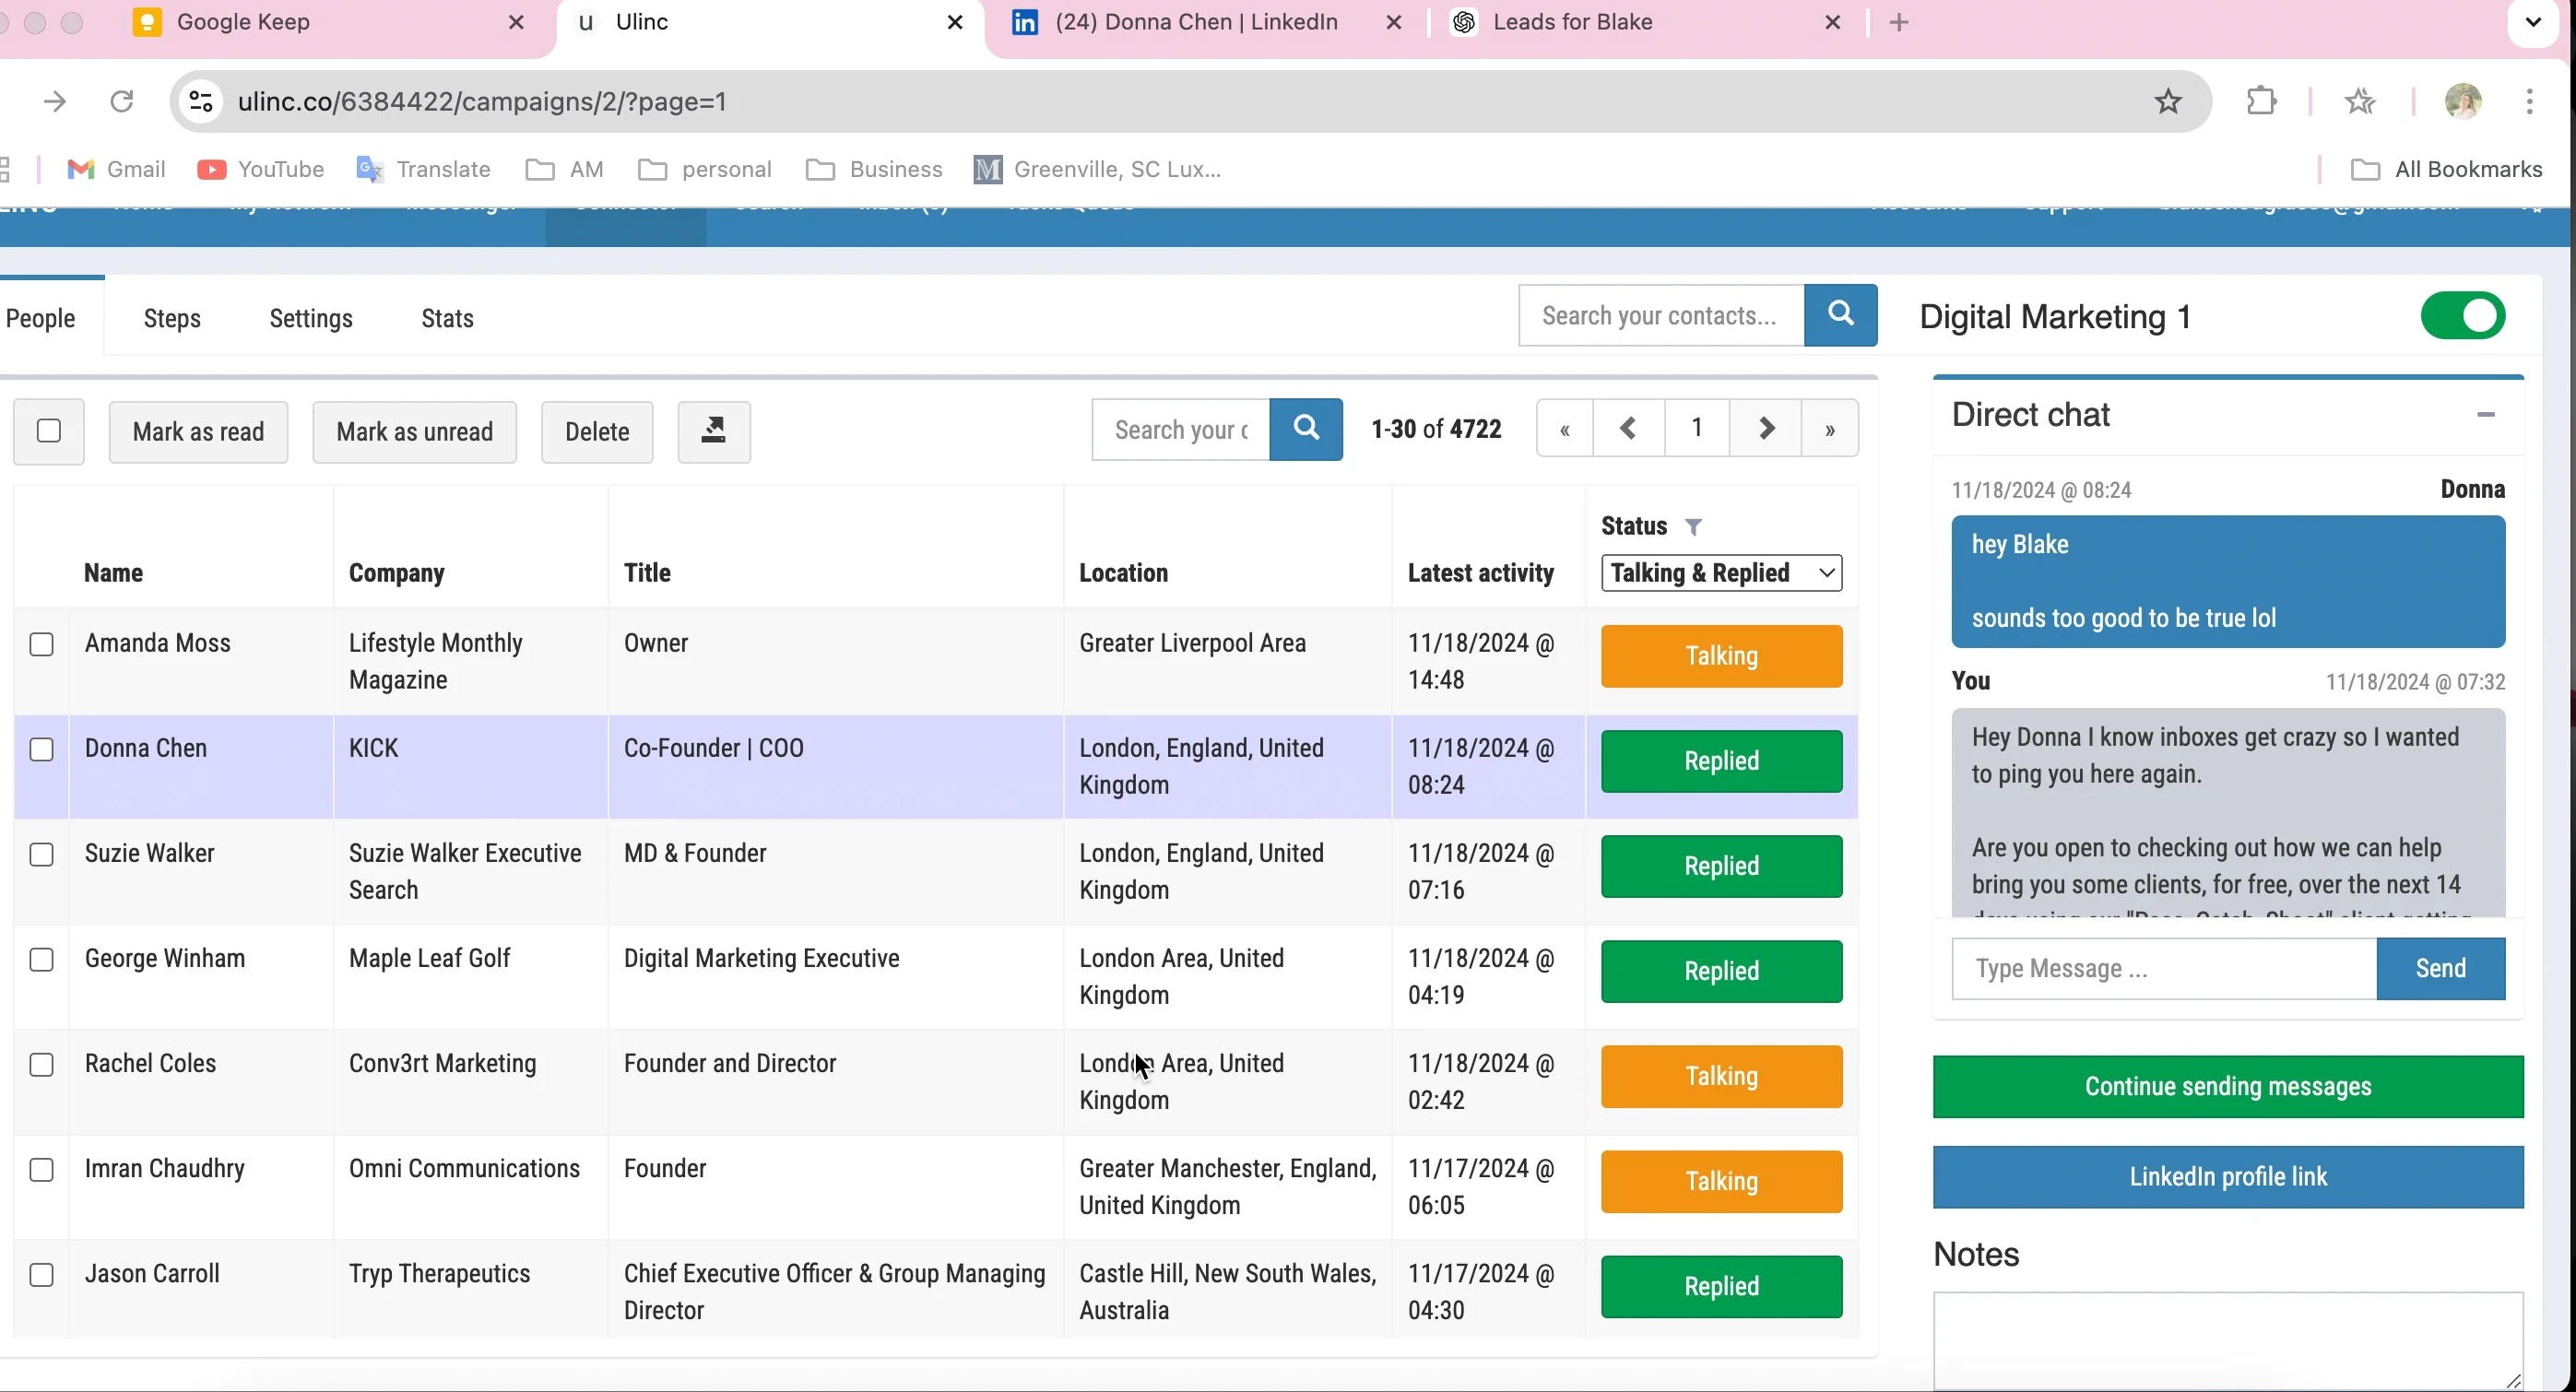Select the select-all checkbox above the table

pyautogui.click(x=48, y=431)
